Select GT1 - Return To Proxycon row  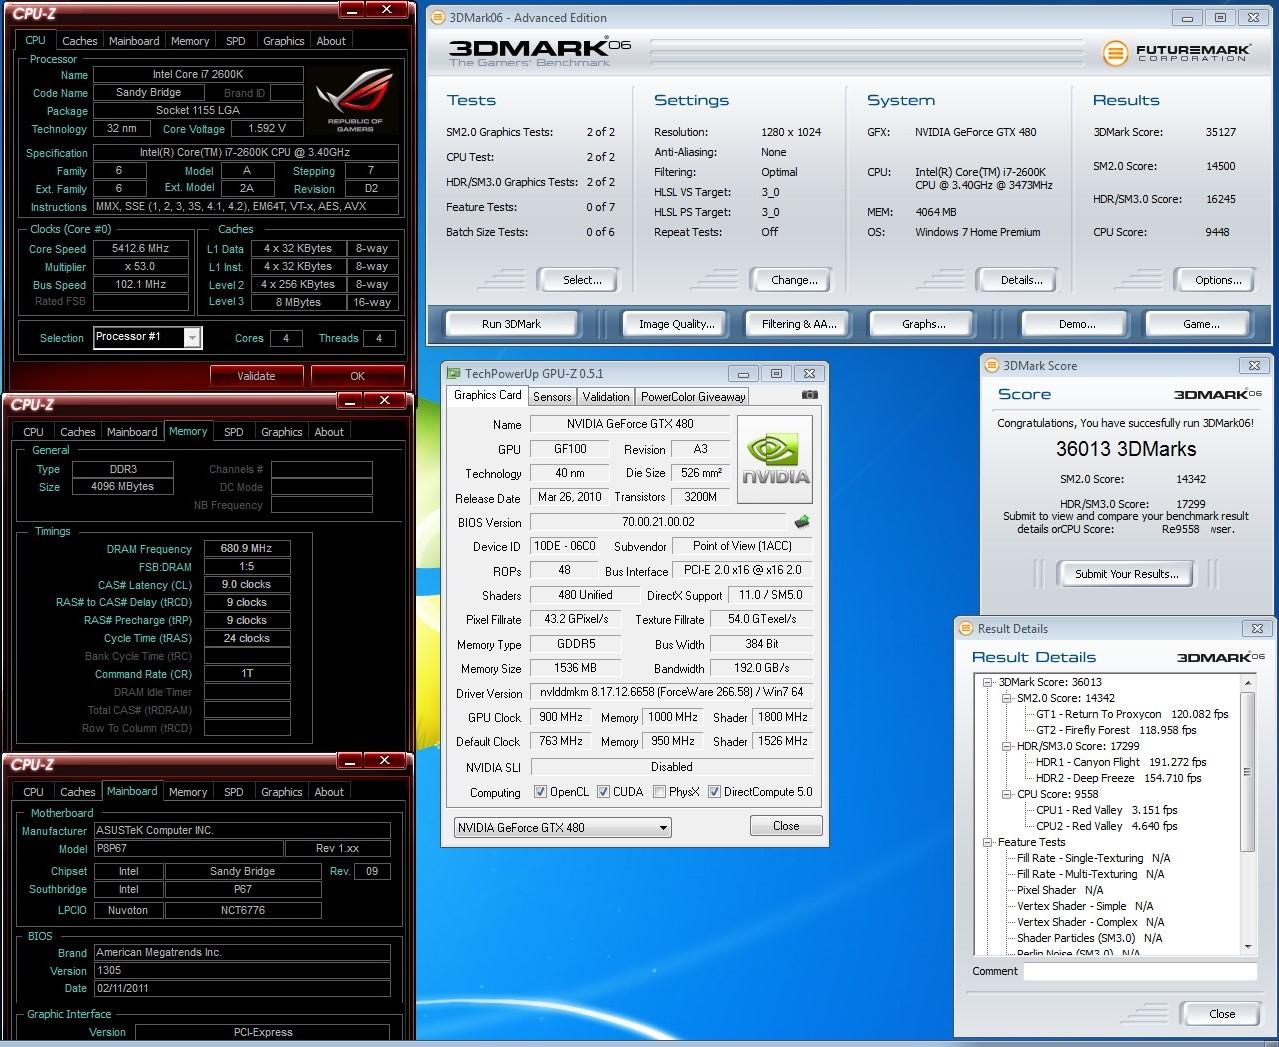pos(1132,714)
